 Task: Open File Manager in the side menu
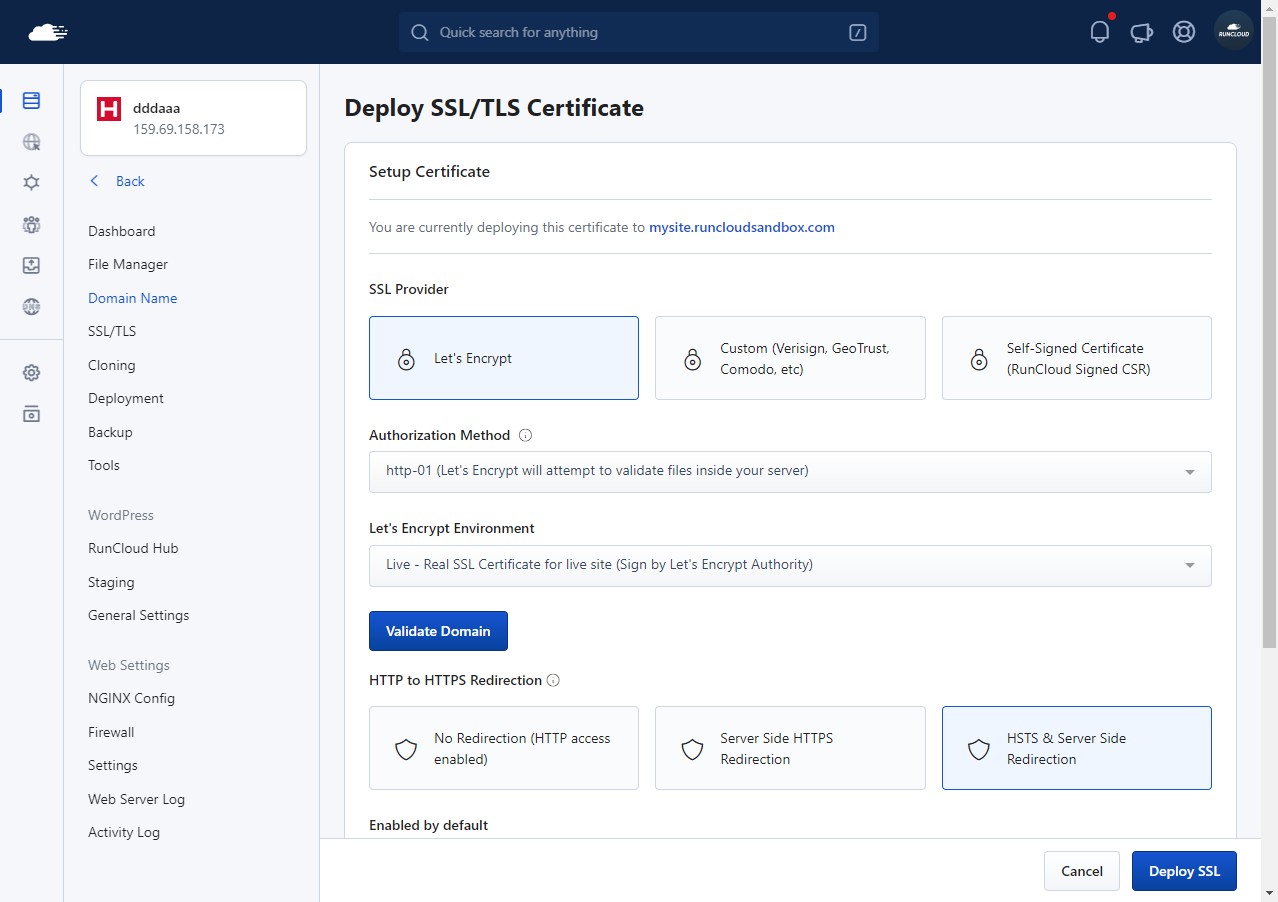pyautogui.click(x=128, y=264)
